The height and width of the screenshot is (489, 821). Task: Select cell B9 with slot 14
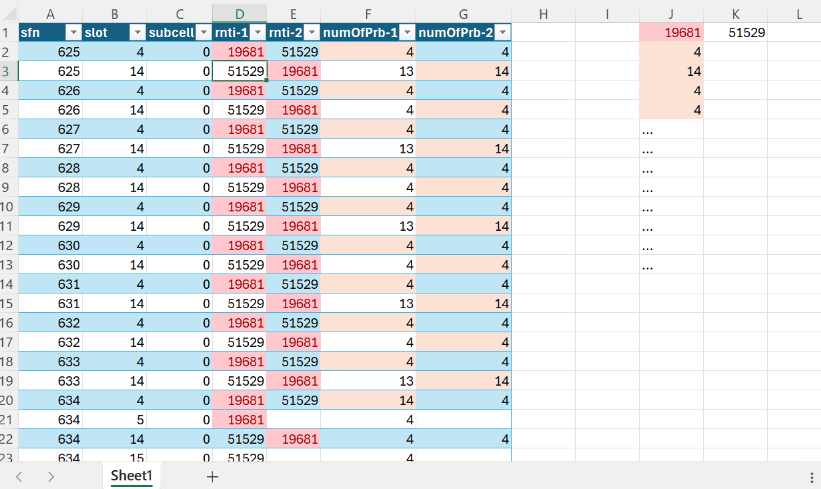coord(114,187)
